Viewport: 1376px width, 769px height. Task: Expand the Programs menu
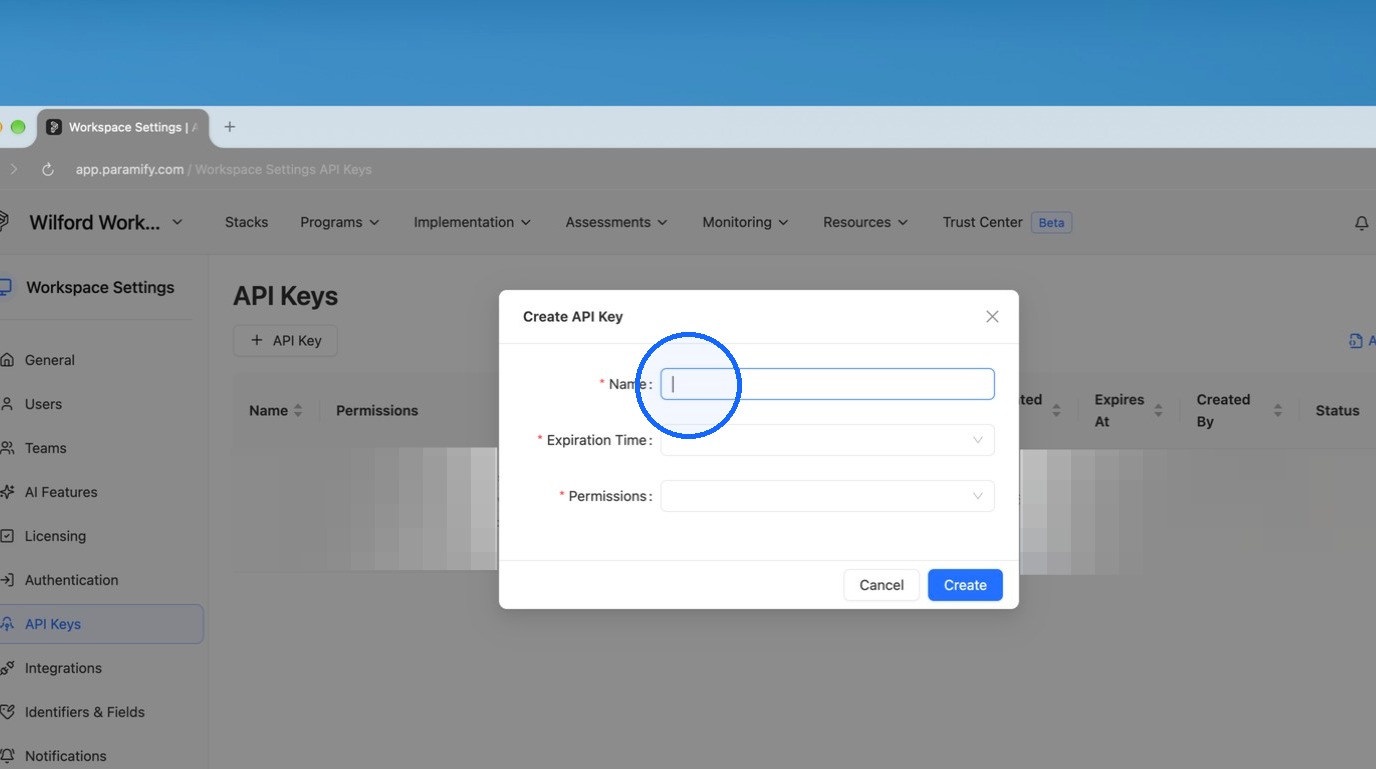tap(340, 222)
